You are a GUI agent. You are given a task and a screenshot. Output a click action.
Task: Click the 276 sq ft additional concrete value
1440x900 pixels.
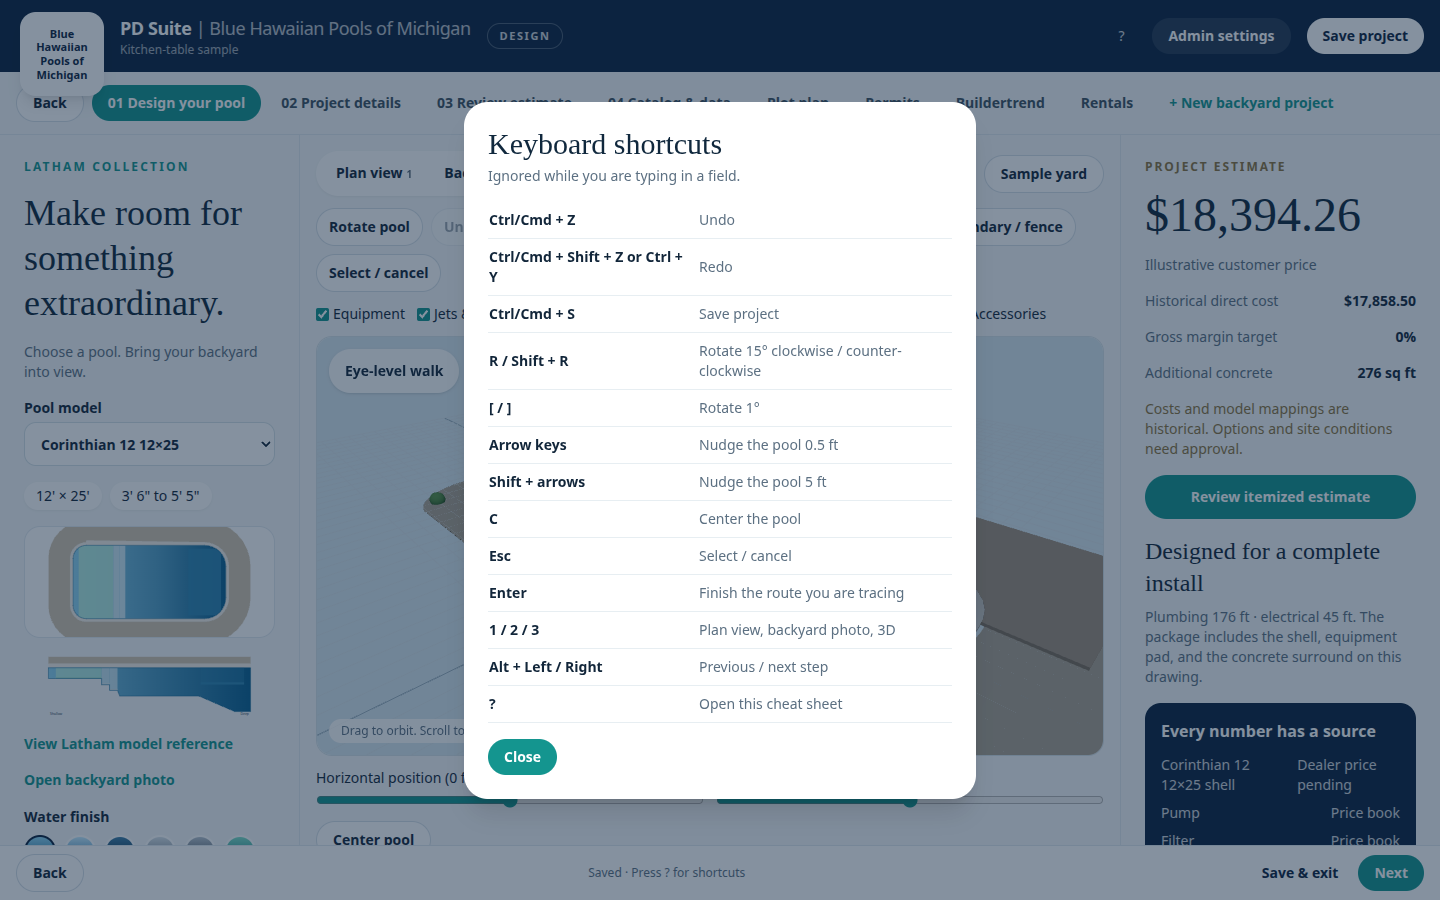coord(1386,373)
